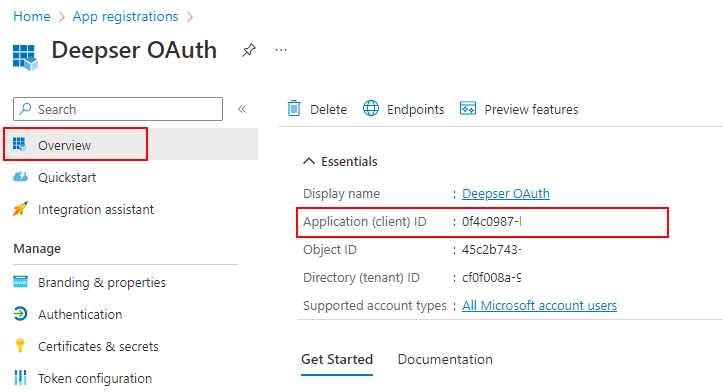Pin the Deepser OAuth page
Viewport: 723px width, 392px height.
(x=249, y=50)
